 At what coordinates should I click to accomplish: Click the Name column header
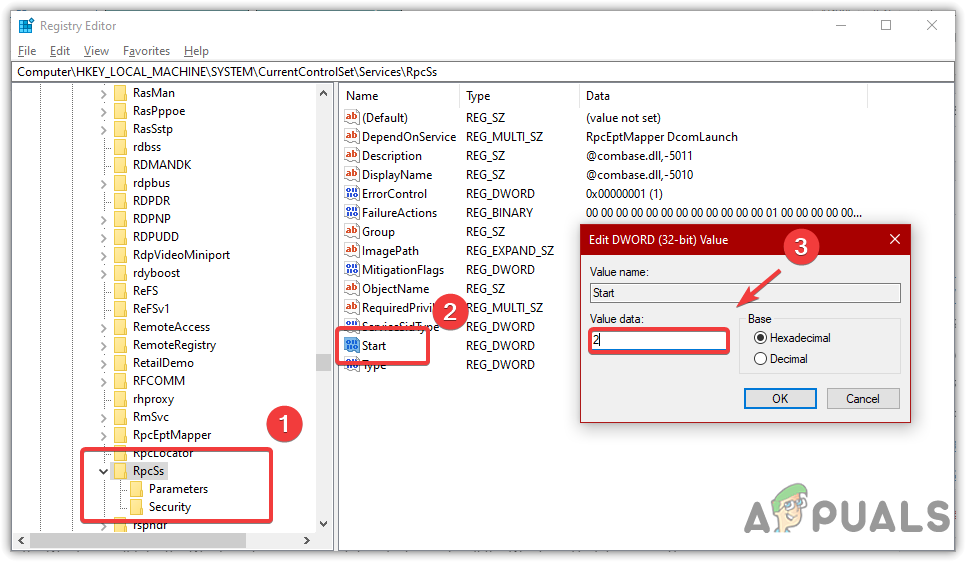click(x=400, y=96)
